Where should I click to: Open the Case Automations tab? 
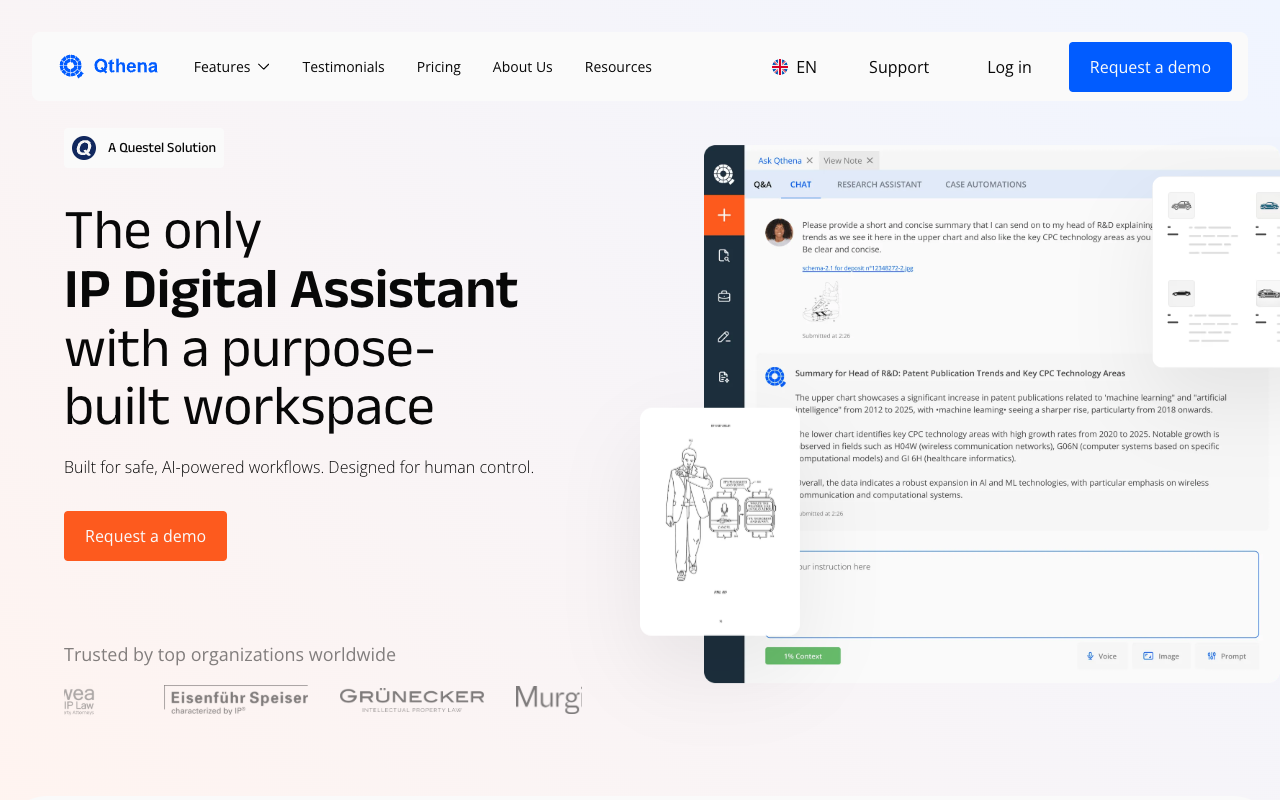tap(986, 184)
